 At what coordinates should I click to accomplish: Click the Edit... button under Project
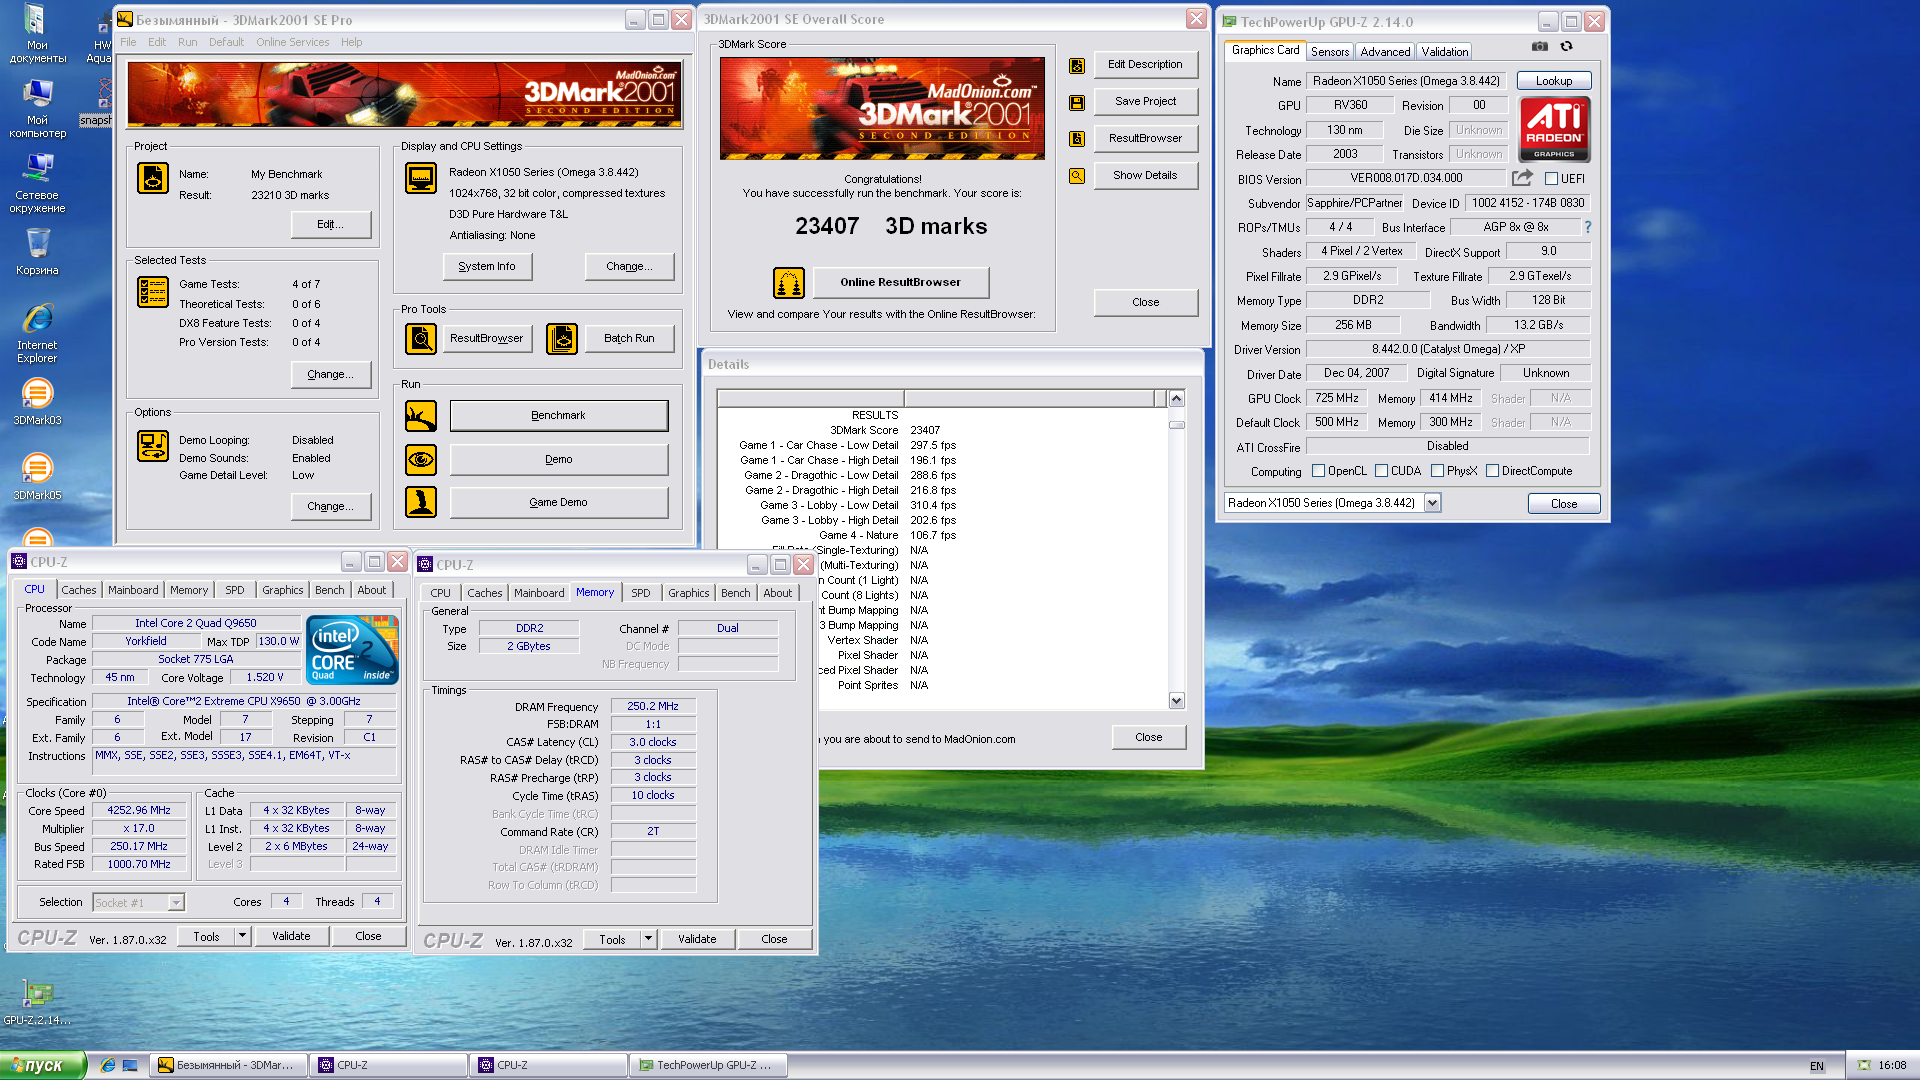click(331, 225)
